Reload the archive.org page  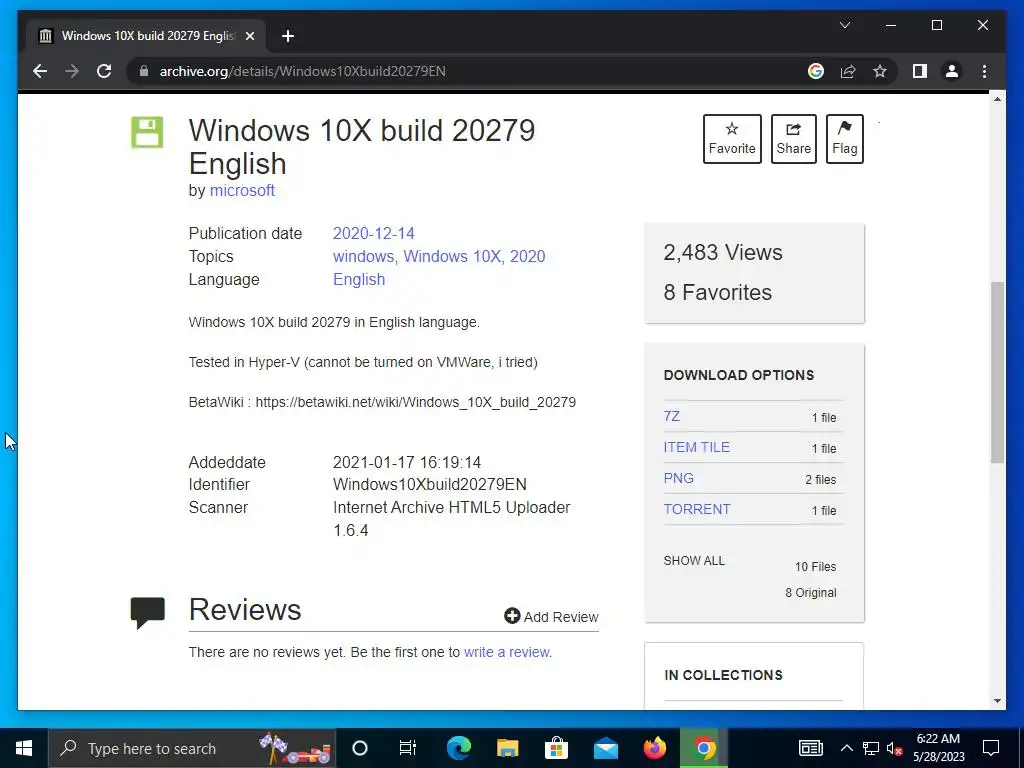pos(104,71)
